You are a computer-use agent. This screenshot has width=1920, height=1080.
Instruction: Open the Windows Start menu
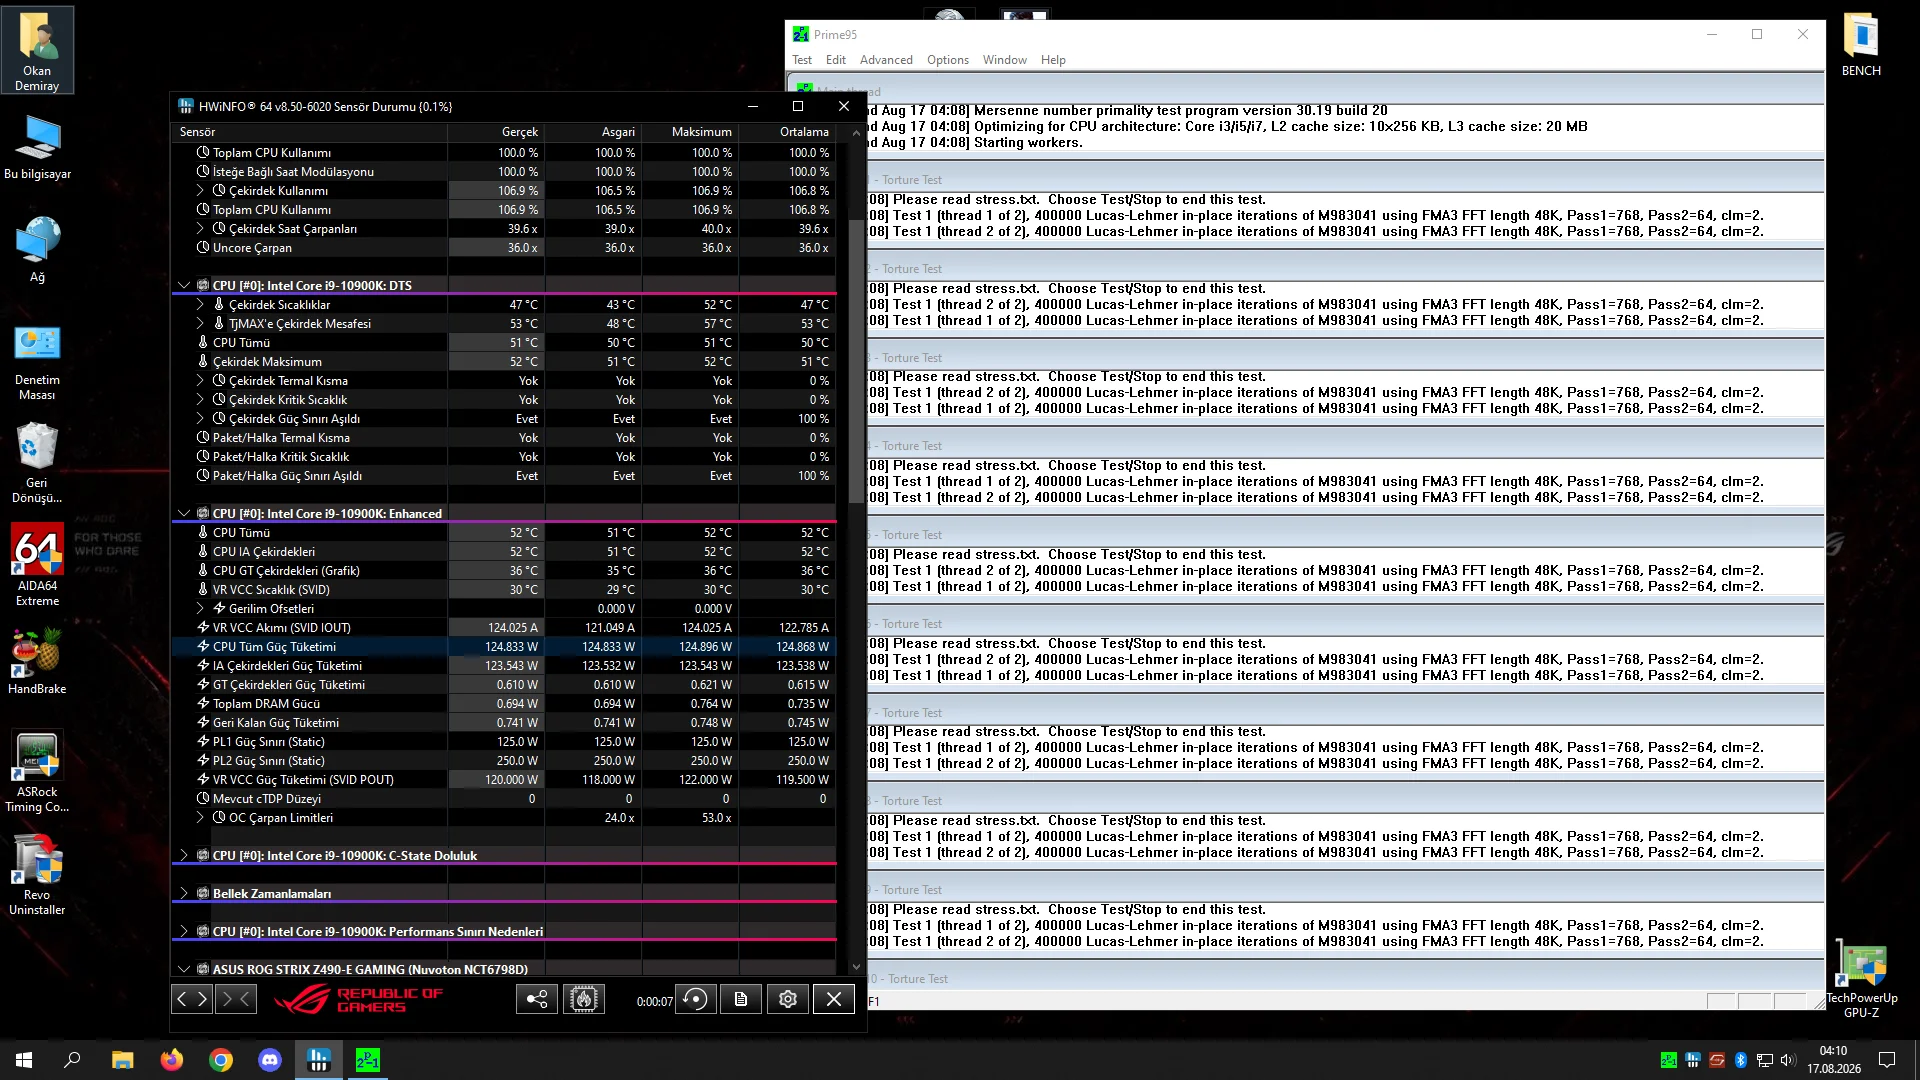[24, 1060]
